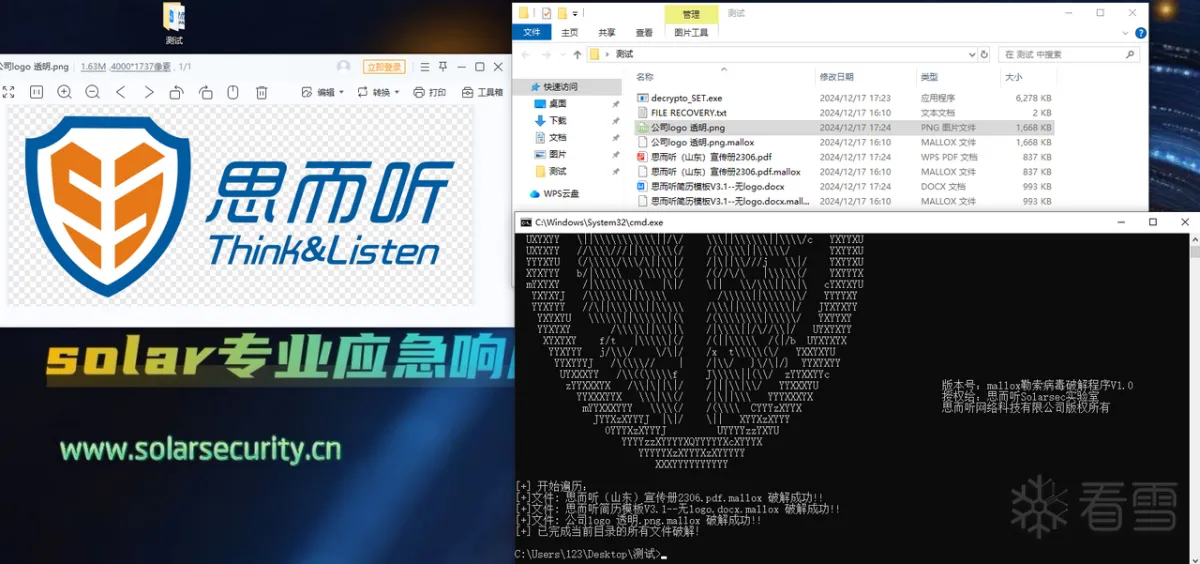Click 打印 print button in viewer
This screenshot has width=1200, height=564.
tap(429, 92)
